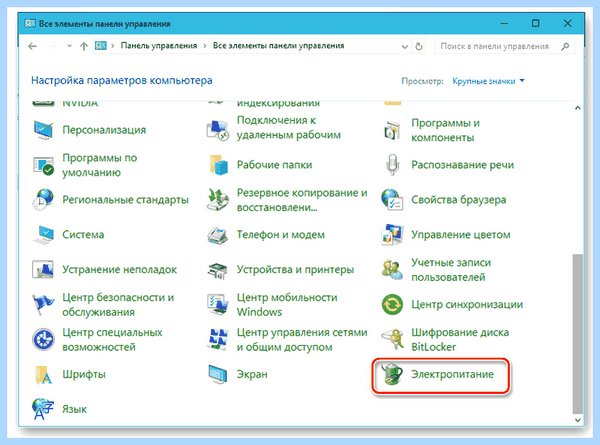Open the Система computer icon
The height and width of the screenshot is (445, 600).
click(x=43, y=235)
